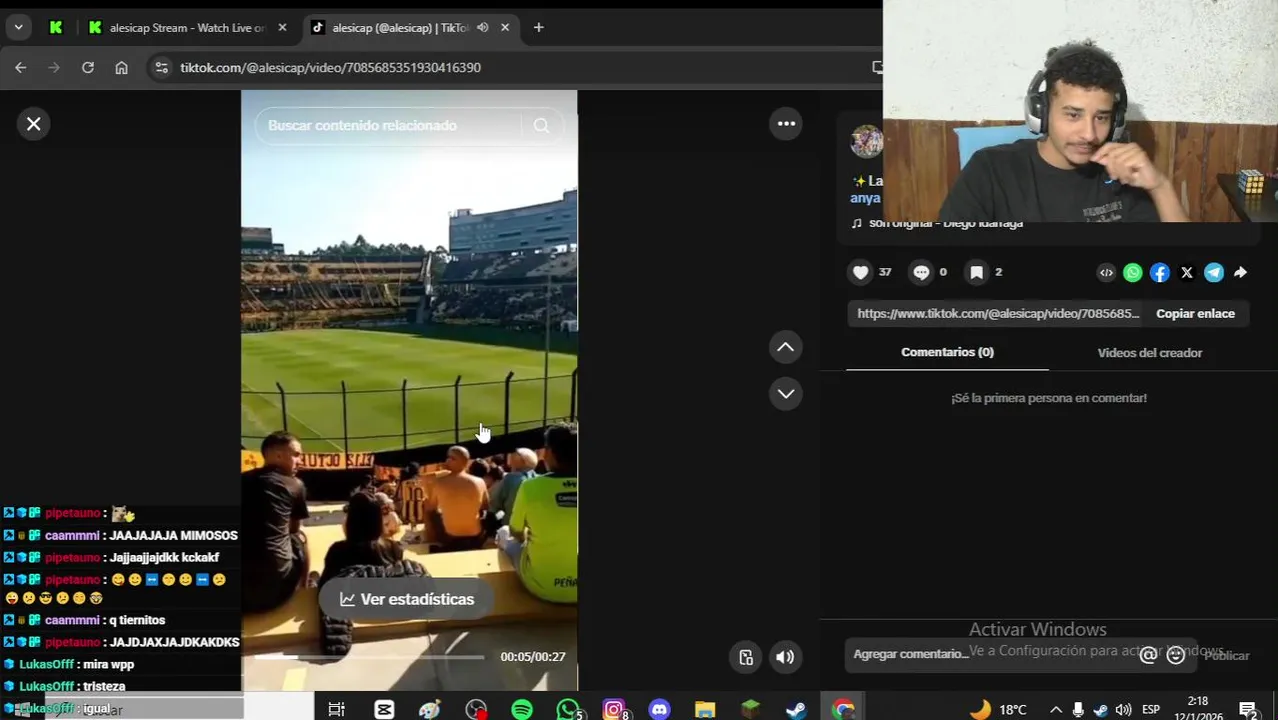Switch ESP keyboard language indicator
1278x720 pixels.
[x=1151, y=709]
